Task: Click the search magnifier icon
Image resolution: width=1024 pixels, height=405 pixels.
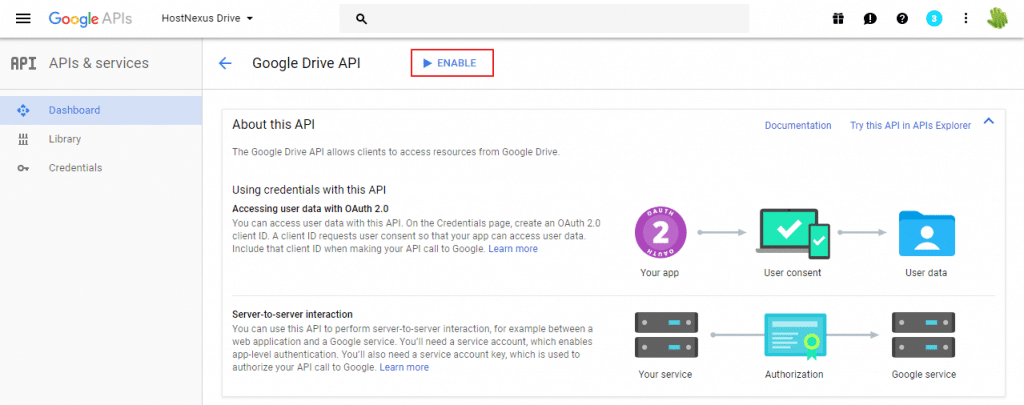Action: click(x=361, y=19)
